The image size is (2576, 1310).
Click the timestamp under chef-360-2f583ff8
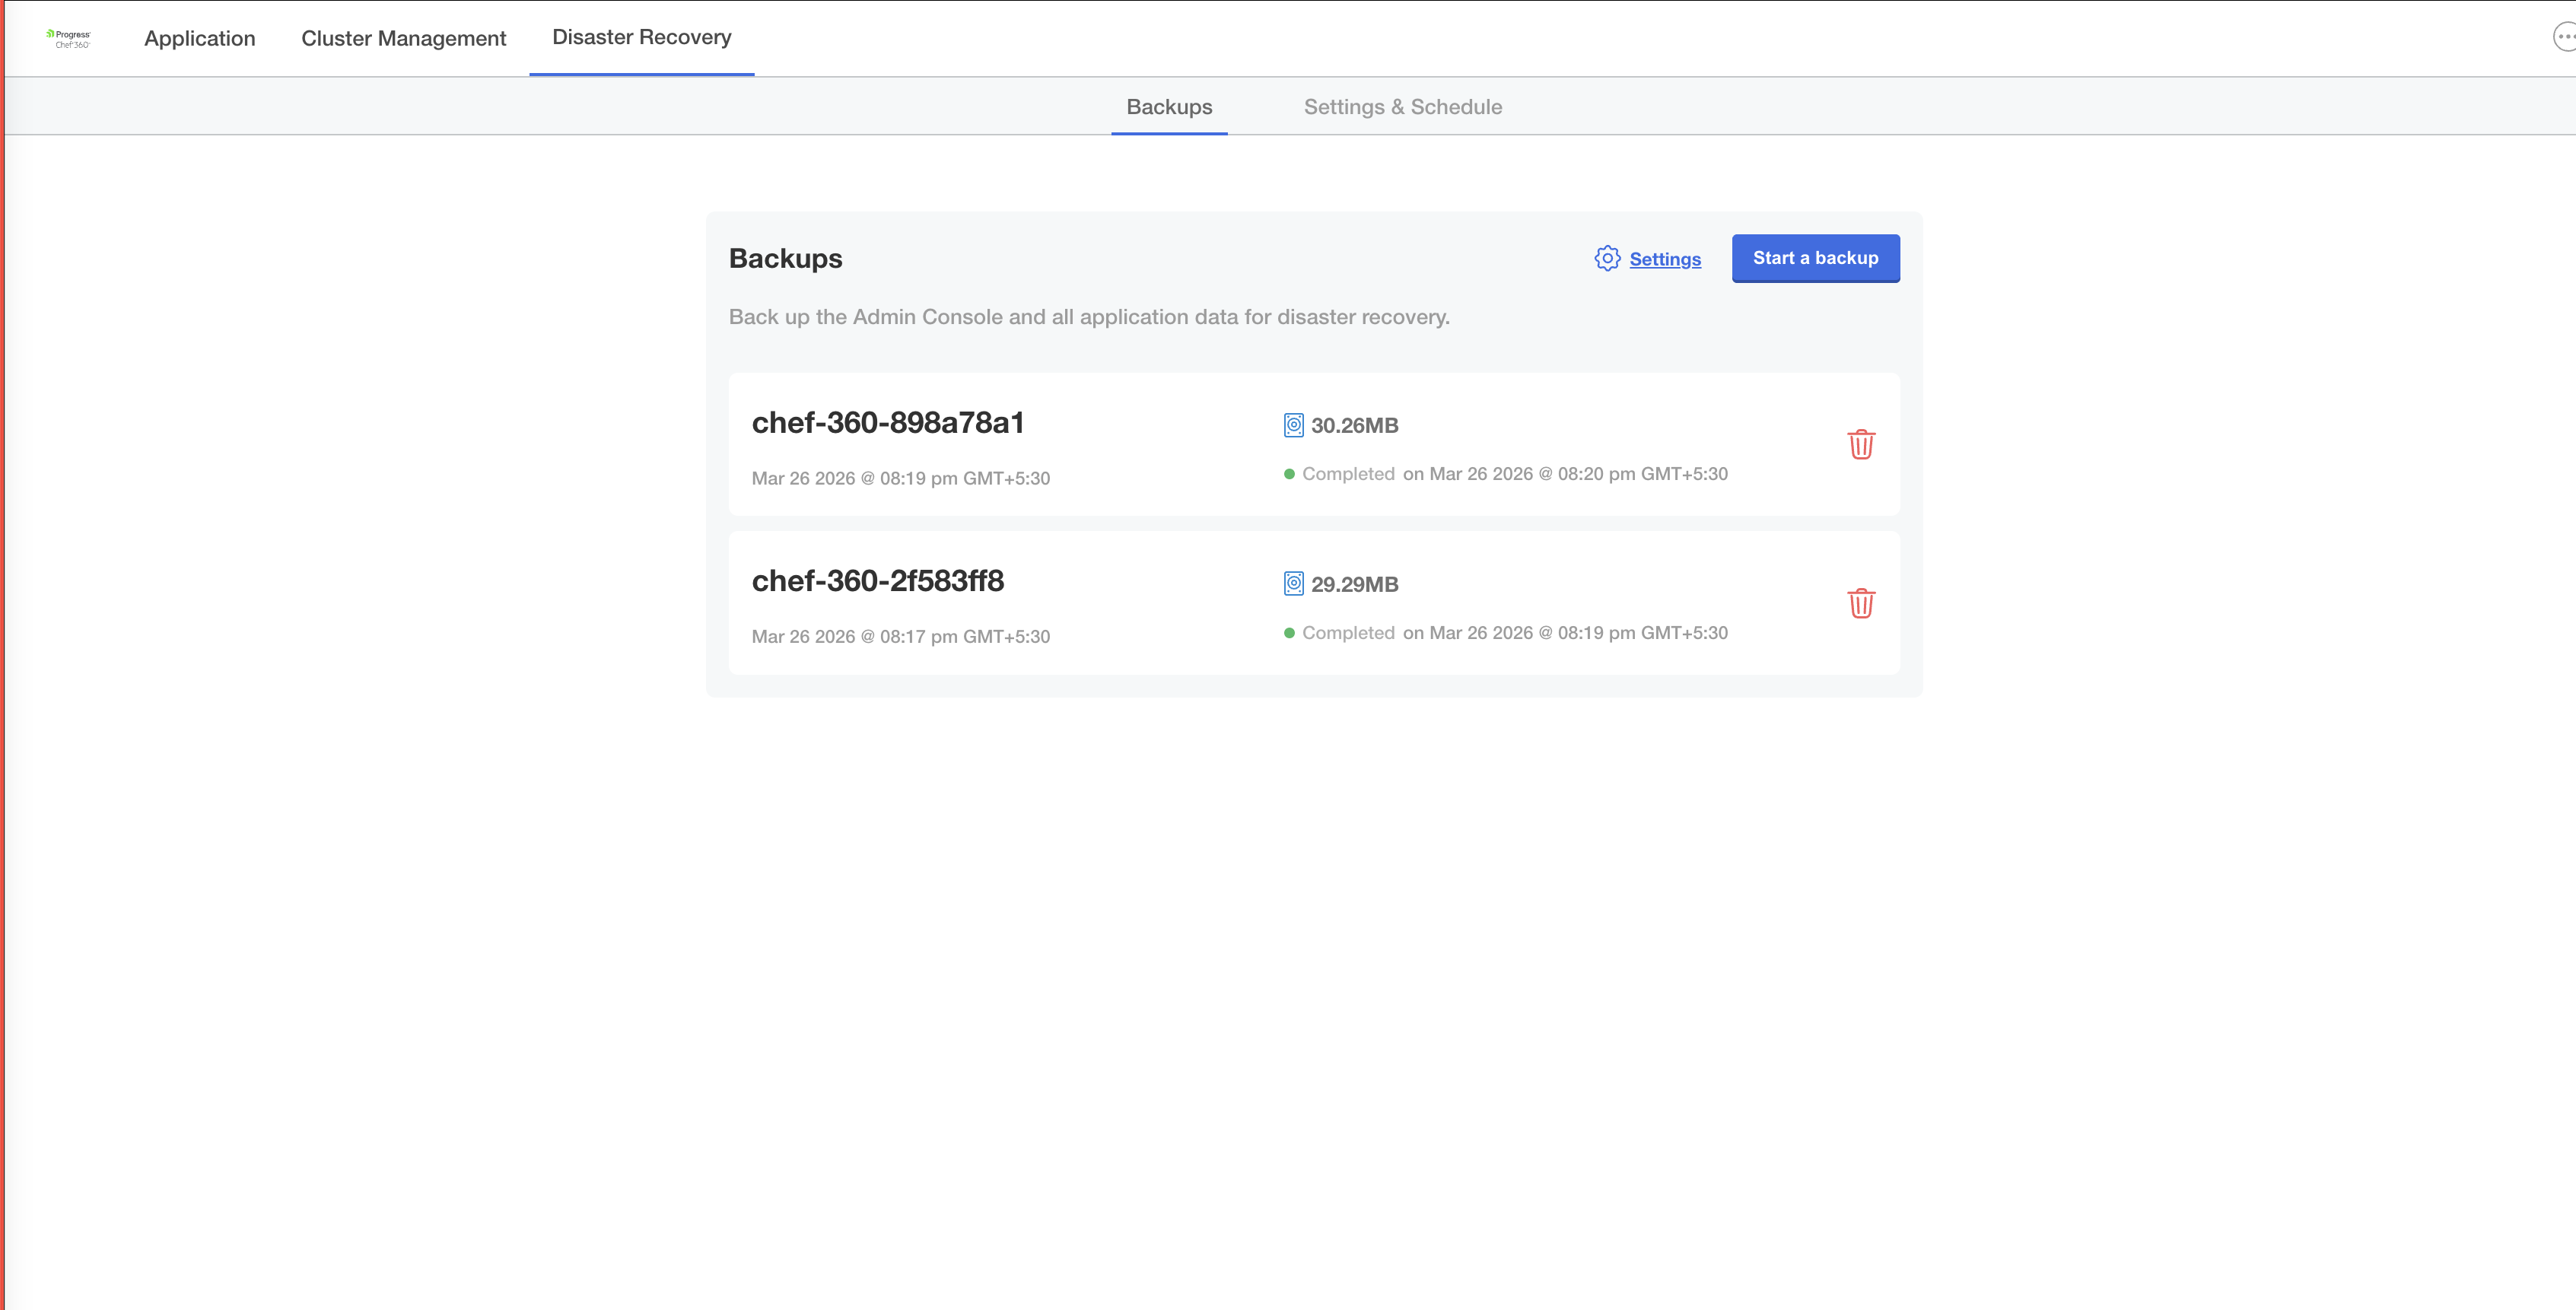(900, 636)
